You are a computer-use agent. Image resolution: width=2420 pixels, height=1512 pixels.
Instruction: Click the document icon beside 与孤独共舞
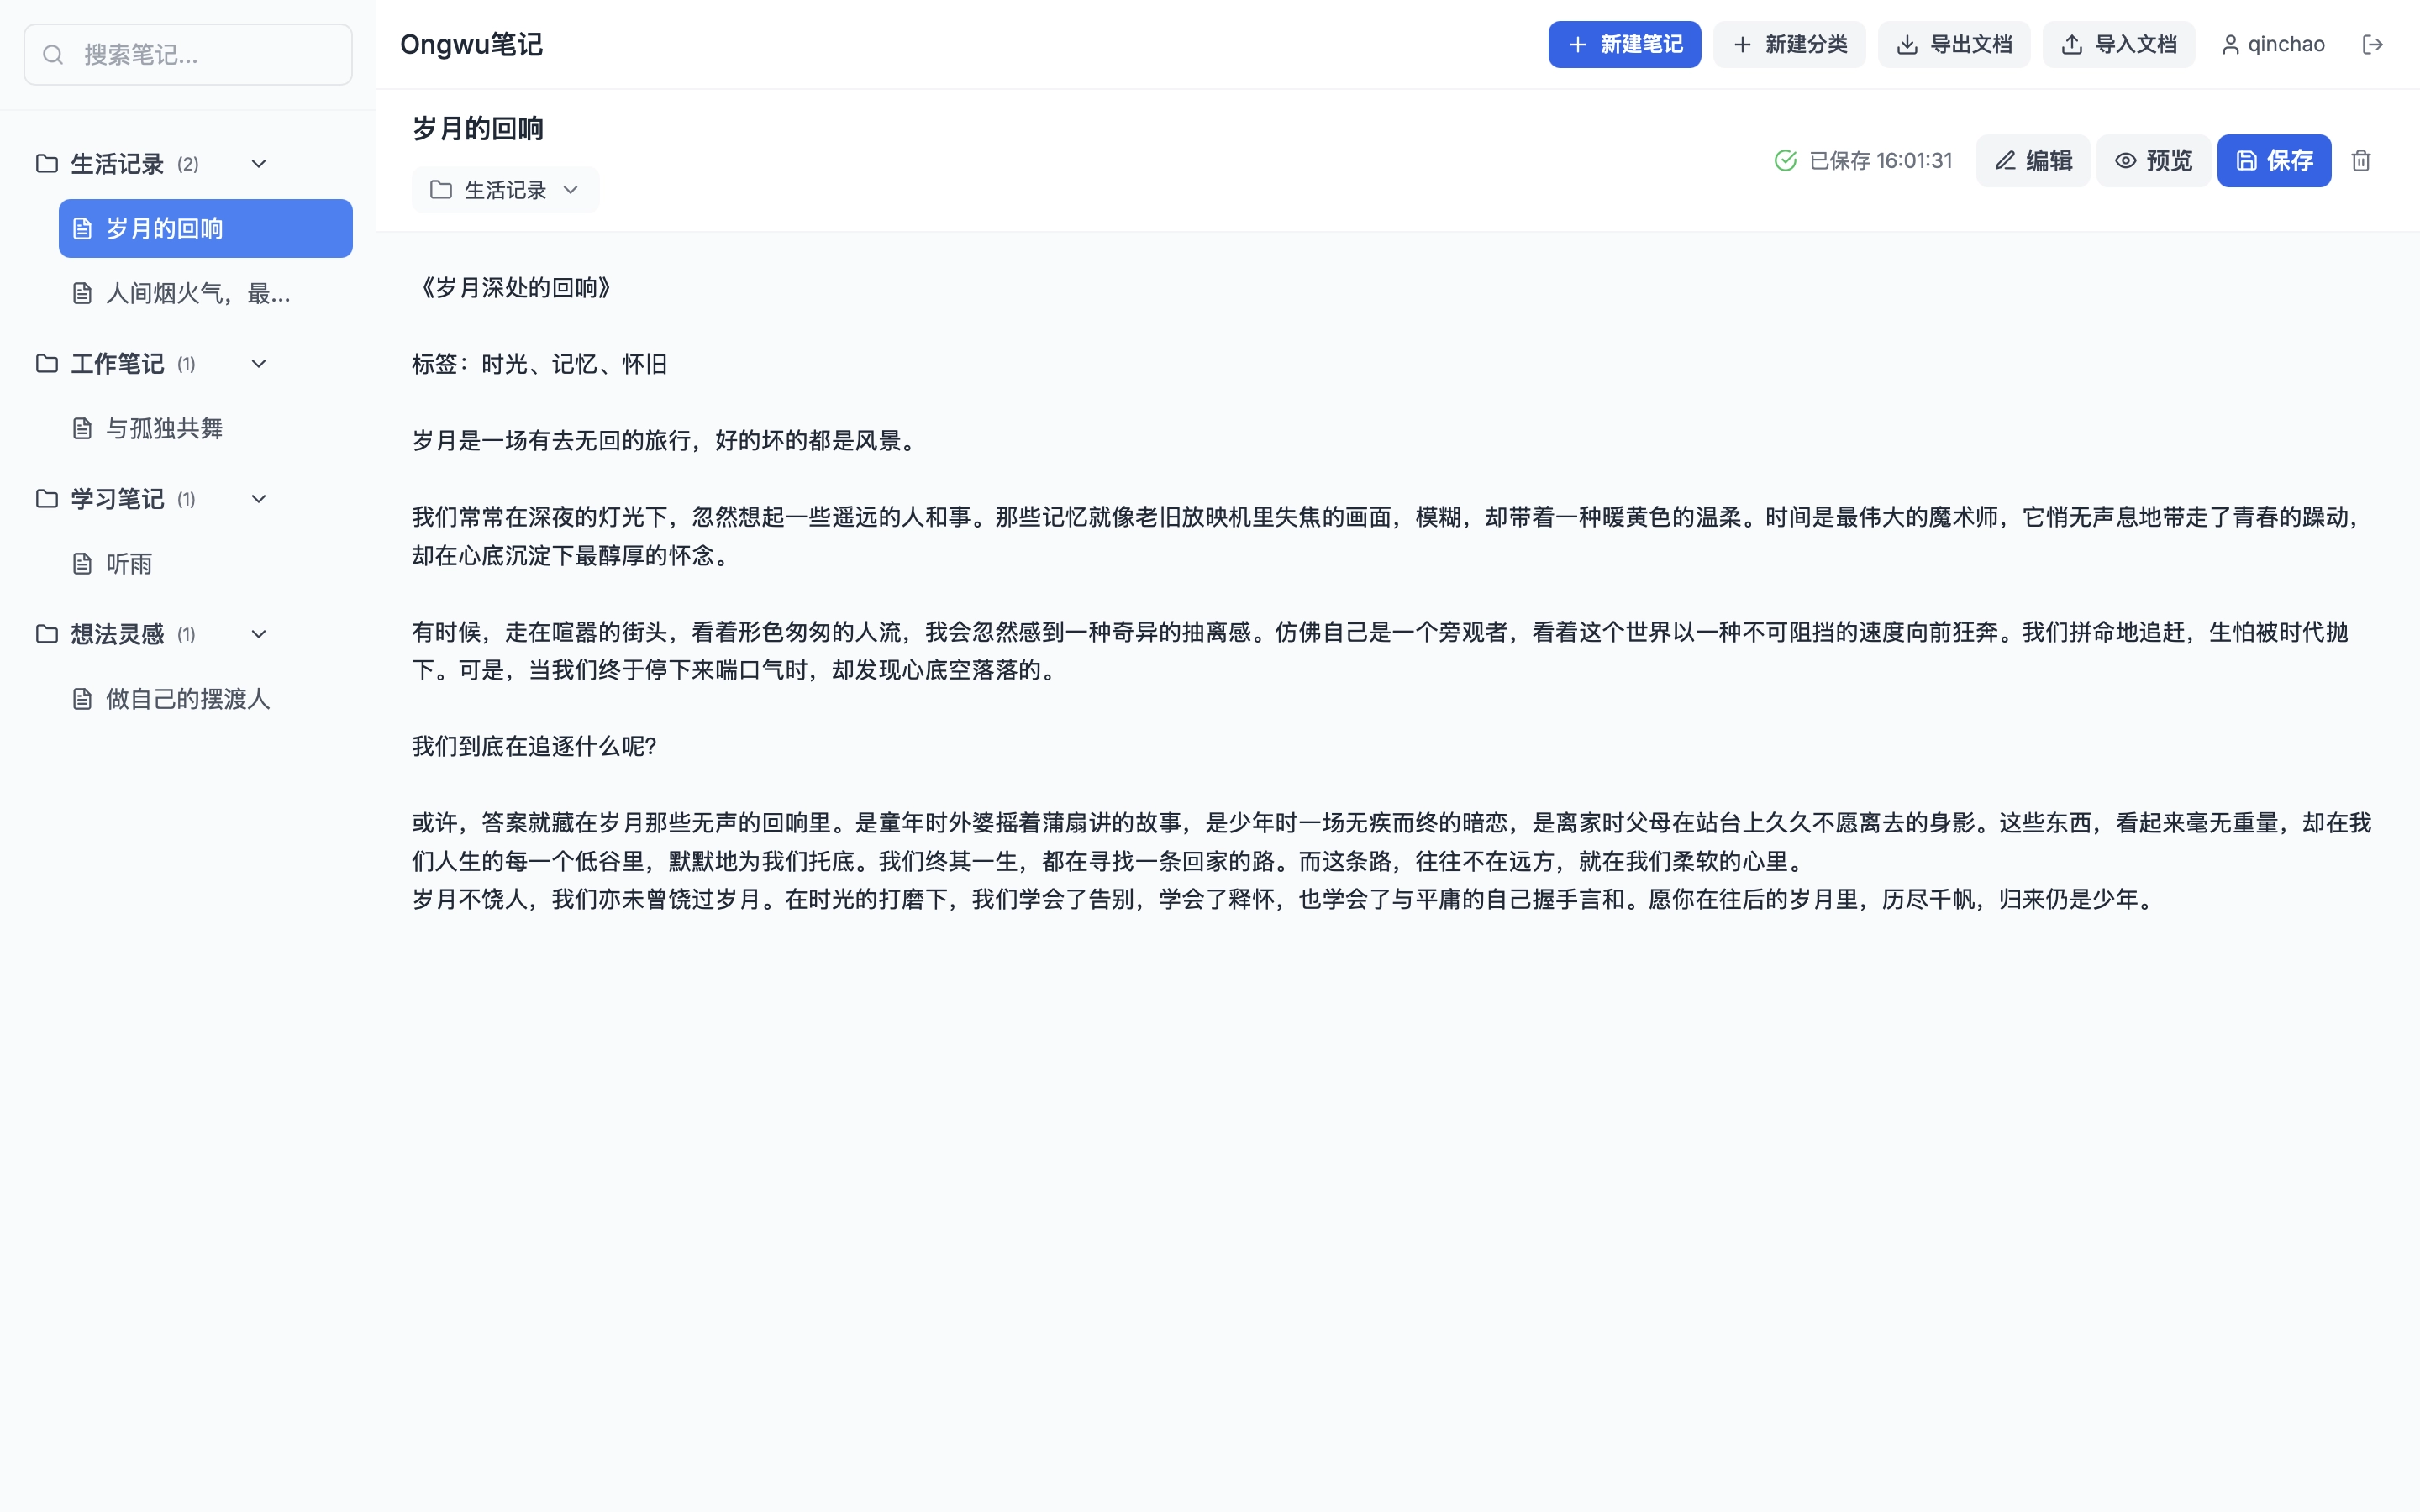82,429
